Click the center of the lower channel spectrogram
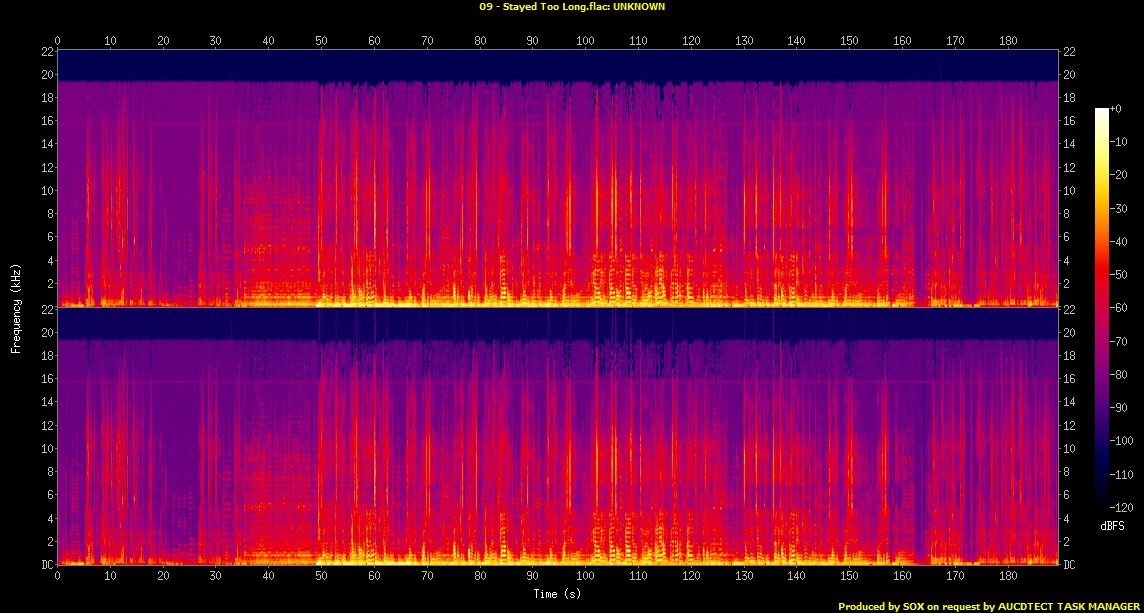 [x=558, y=437]
